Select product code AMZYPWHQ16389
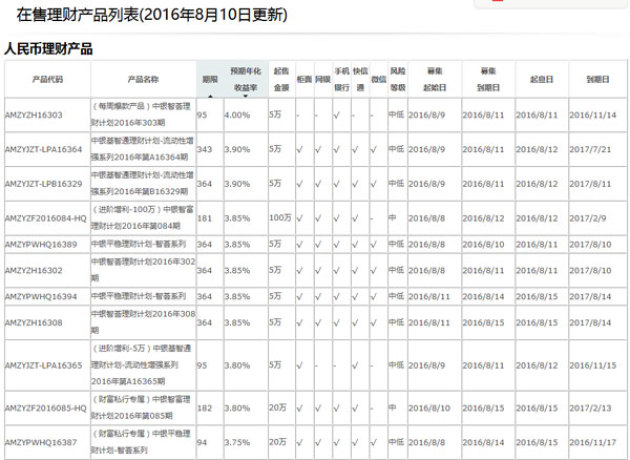The height and width of the screenshot is (460, 630). 41,244
